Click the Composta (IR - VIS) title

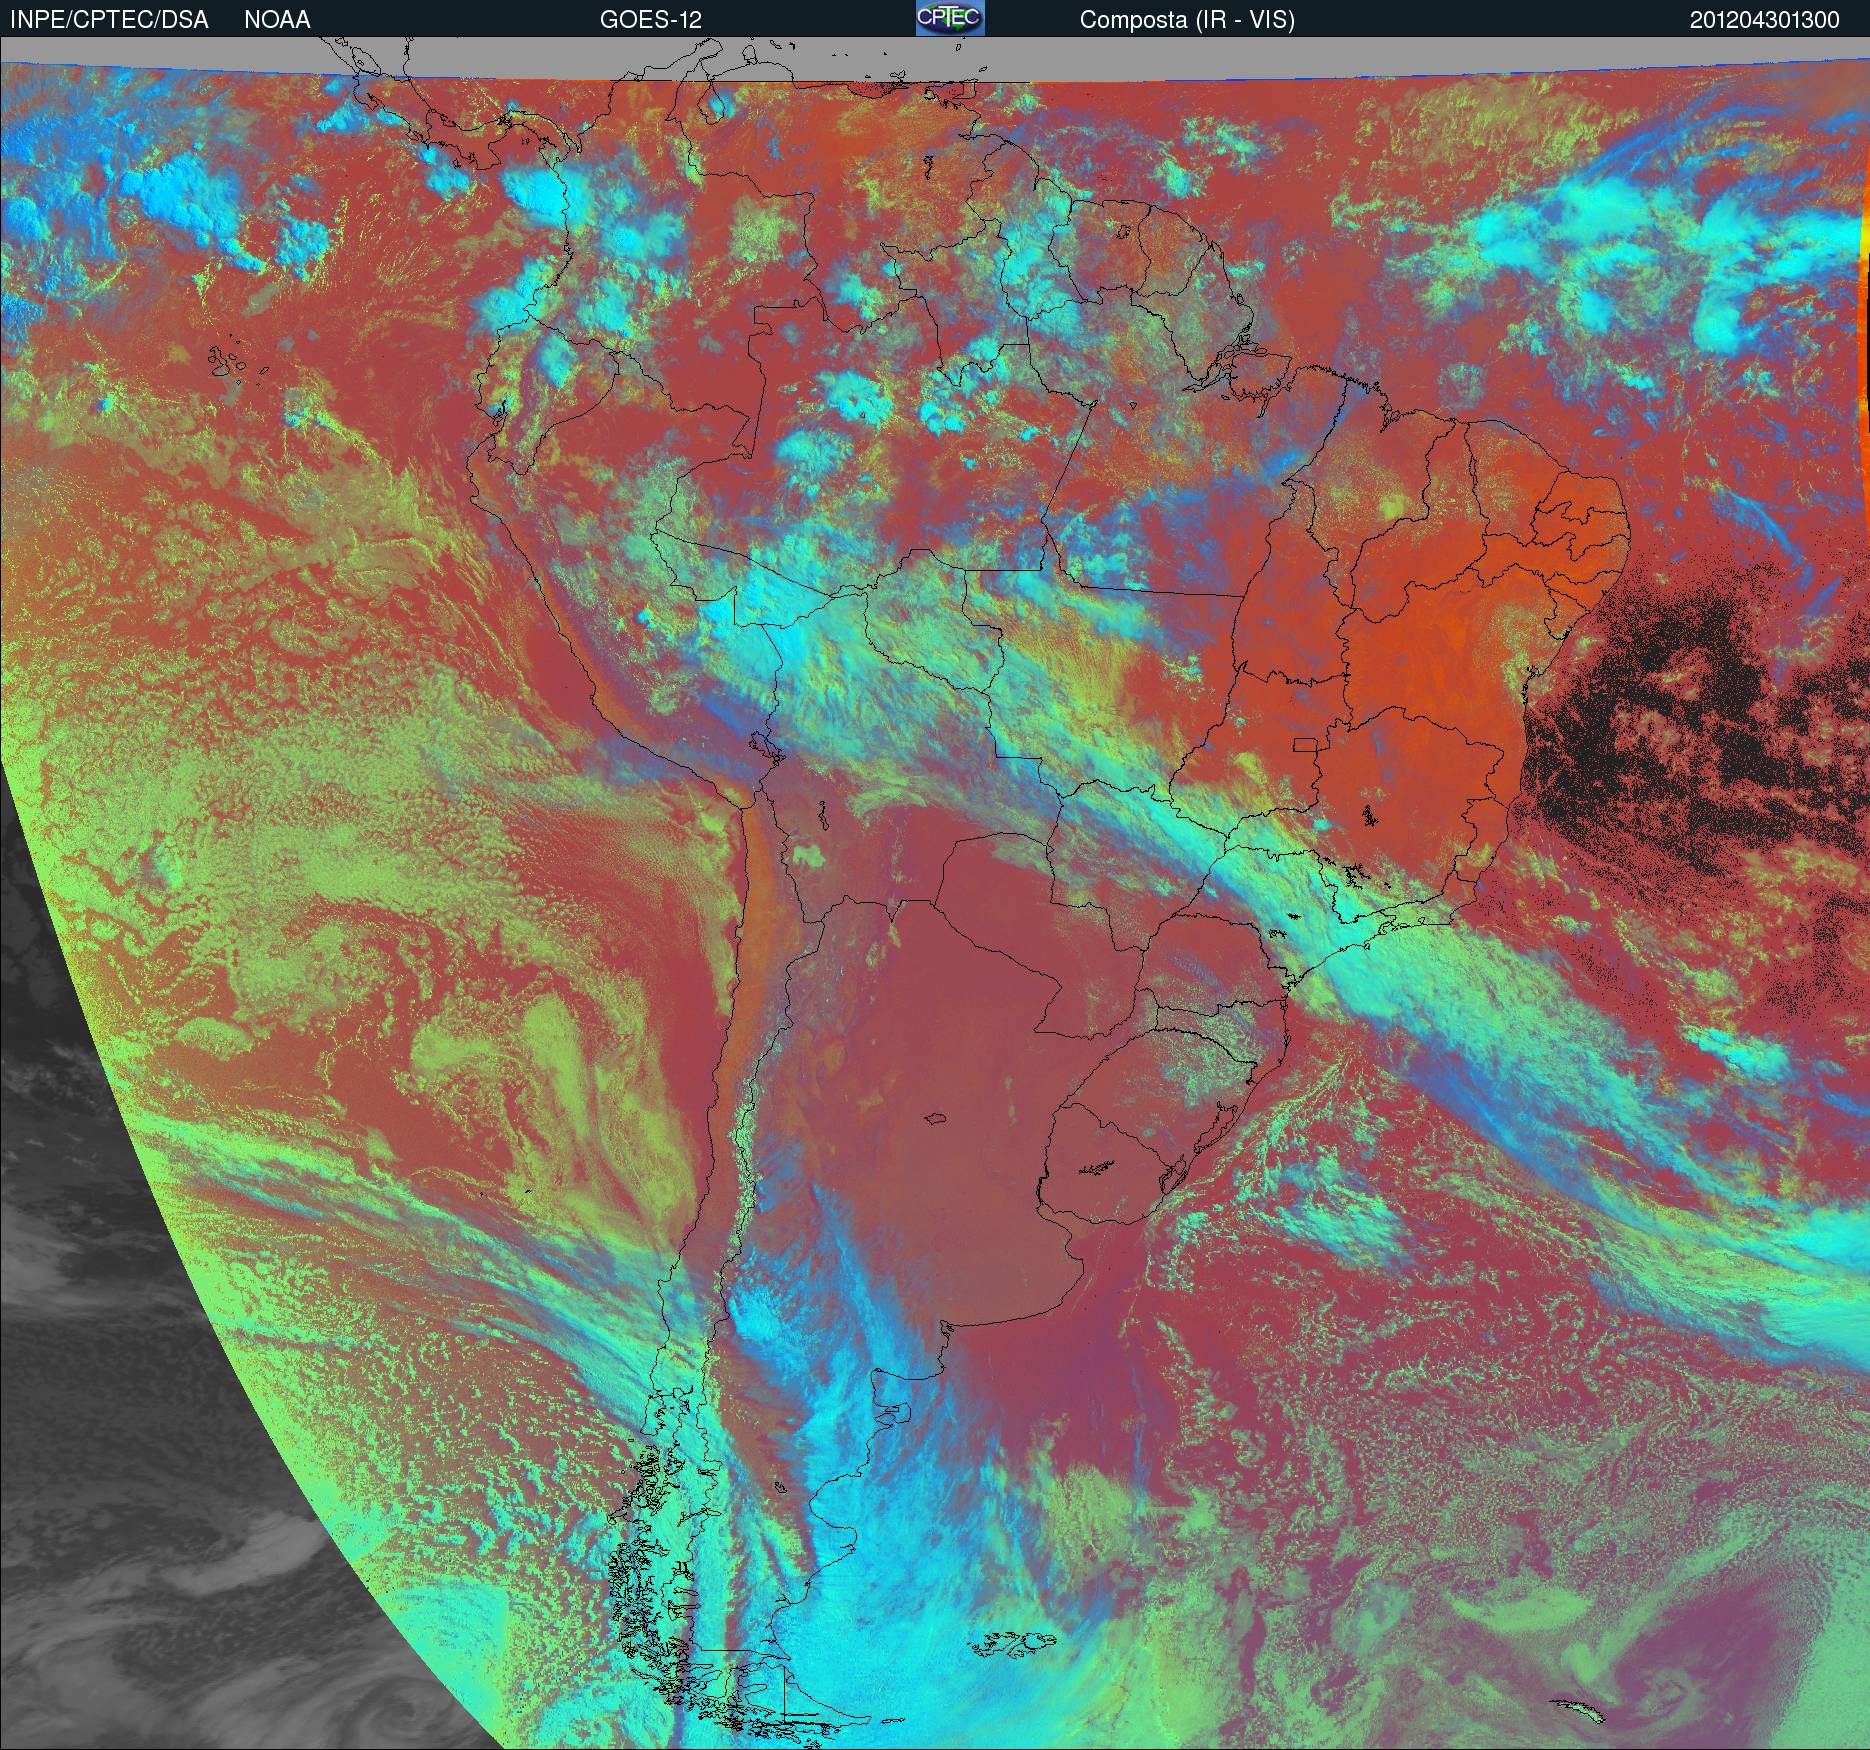tap(1187, 20)
